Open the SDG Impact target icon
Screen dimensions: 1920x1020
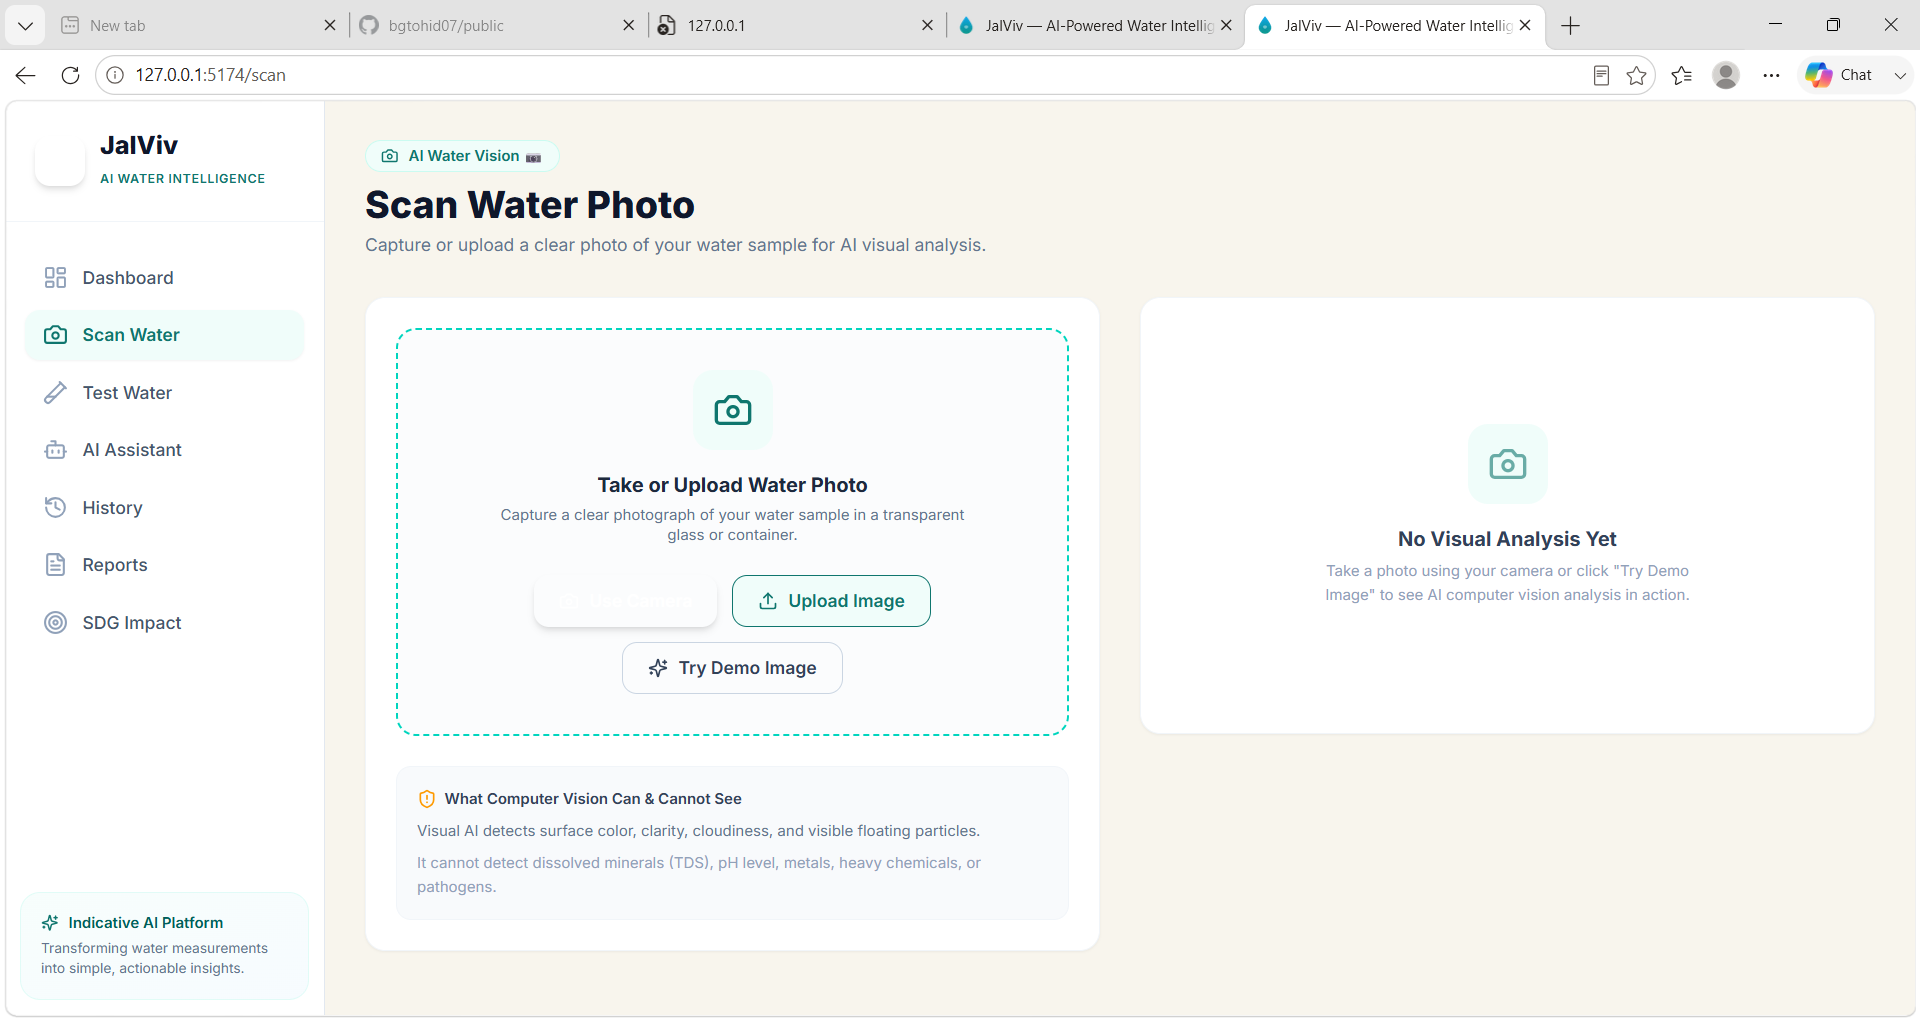(55, 623)
